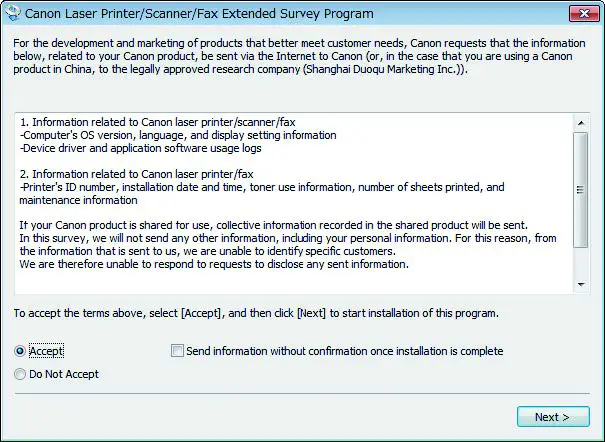Image resolution: width=605 pixels, height=442 pixels.
Task: Click the scroll up arrow of terms box
Action: [x=580, y=121]
